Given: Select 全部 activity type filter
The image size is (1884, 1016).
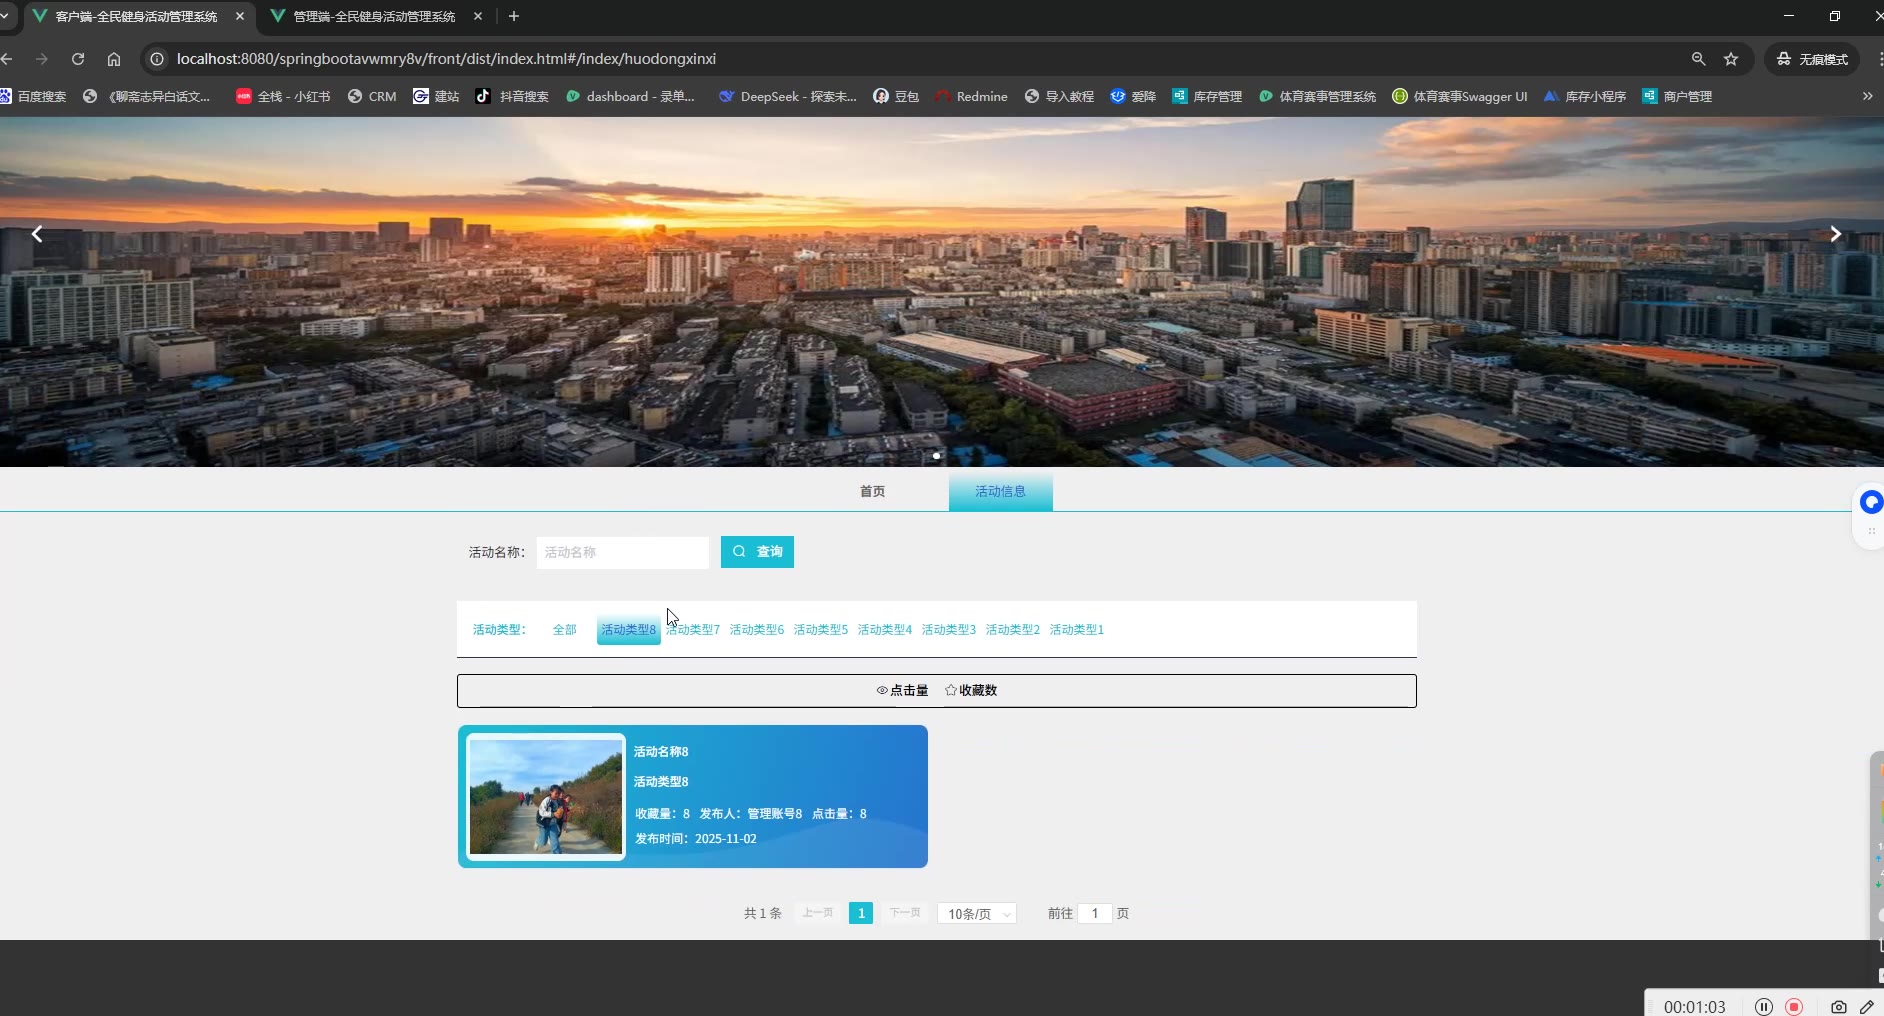Looking at the screenshot, I should pos(564,630).
